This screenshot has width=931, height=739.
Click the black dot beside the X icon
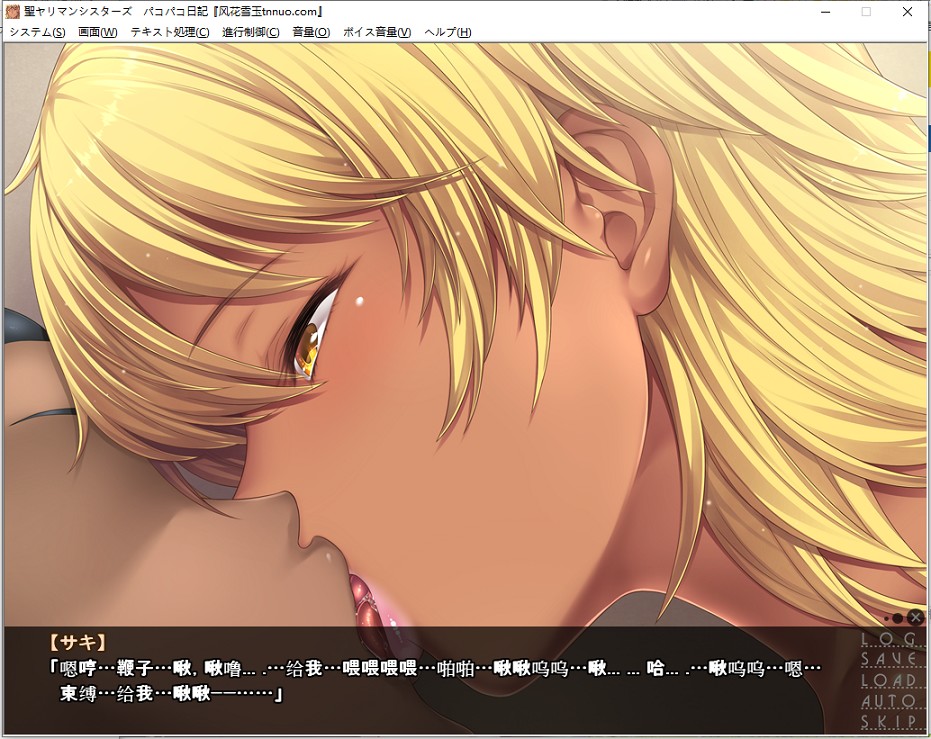897,618
